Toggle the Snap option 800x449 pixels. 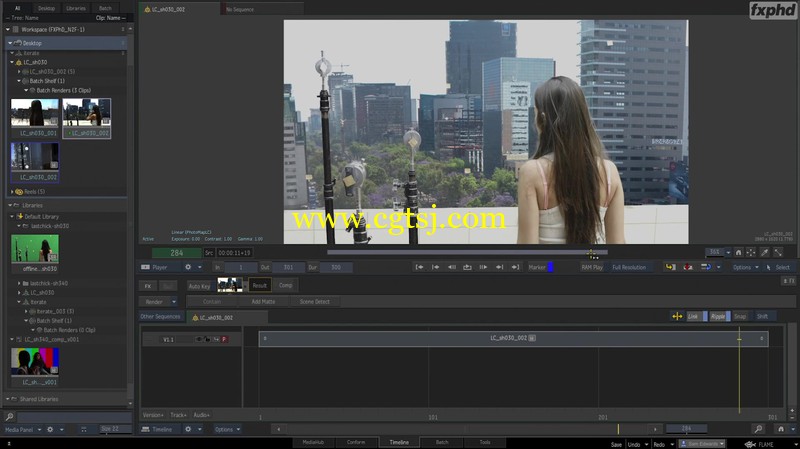coord(740,316)
